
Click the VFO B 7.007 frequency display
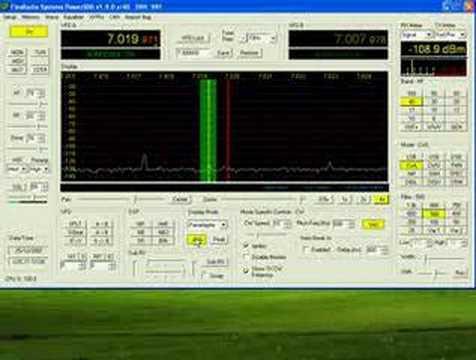click(x=338, y=39)
